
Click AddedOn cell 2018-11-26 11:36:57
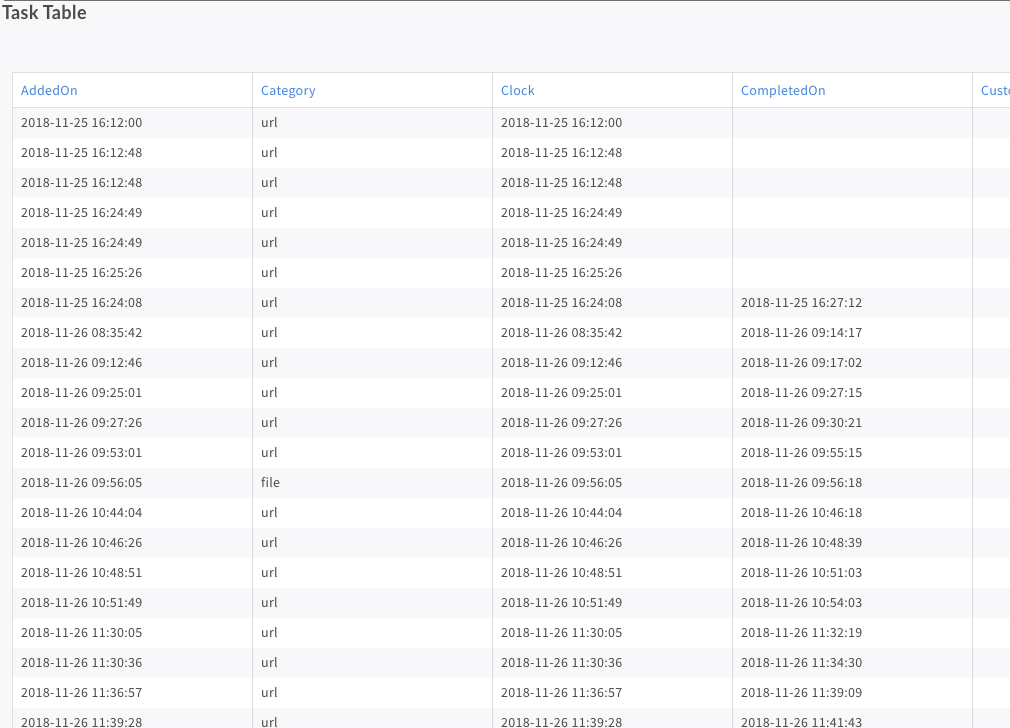pos(81,693)
